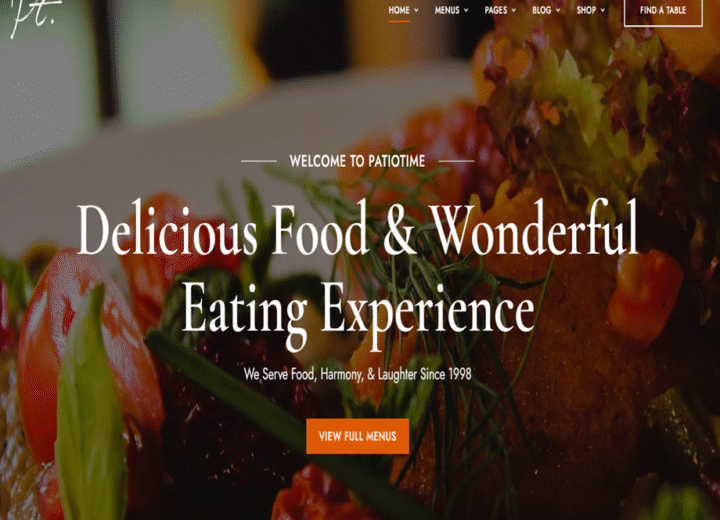Open the SHOP navigation item

pyautogui.click(x=586, y=10)
